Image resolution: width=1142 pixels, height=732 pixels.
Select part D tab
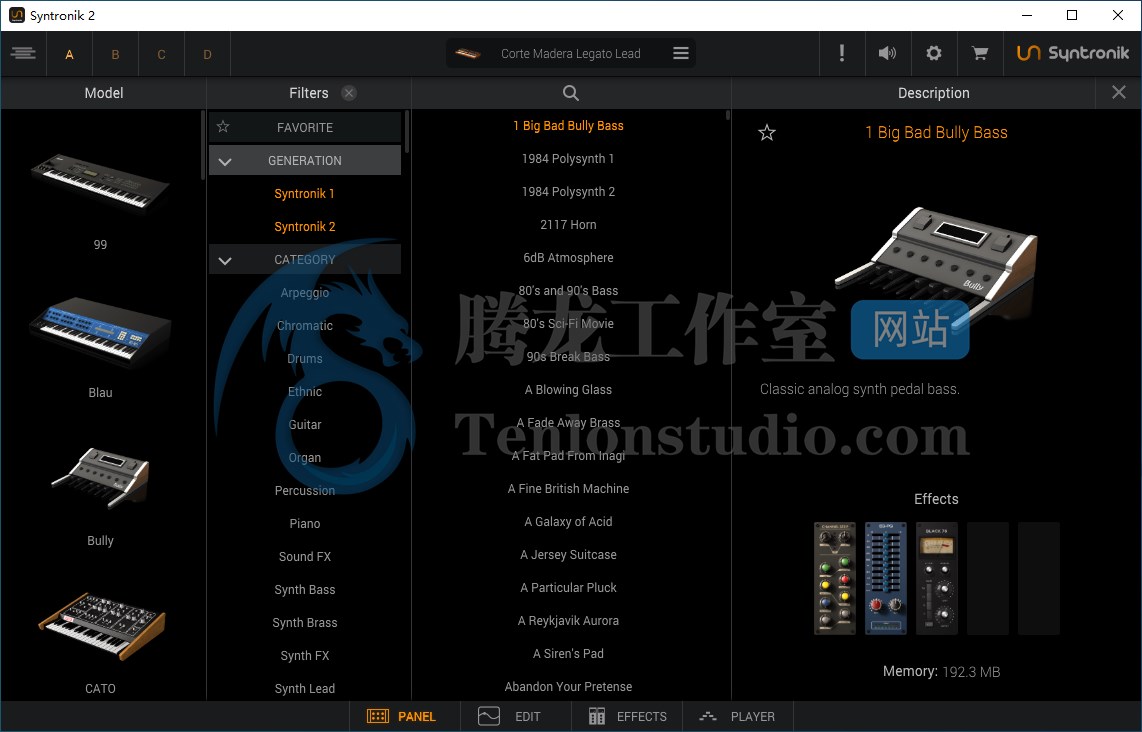207,54
